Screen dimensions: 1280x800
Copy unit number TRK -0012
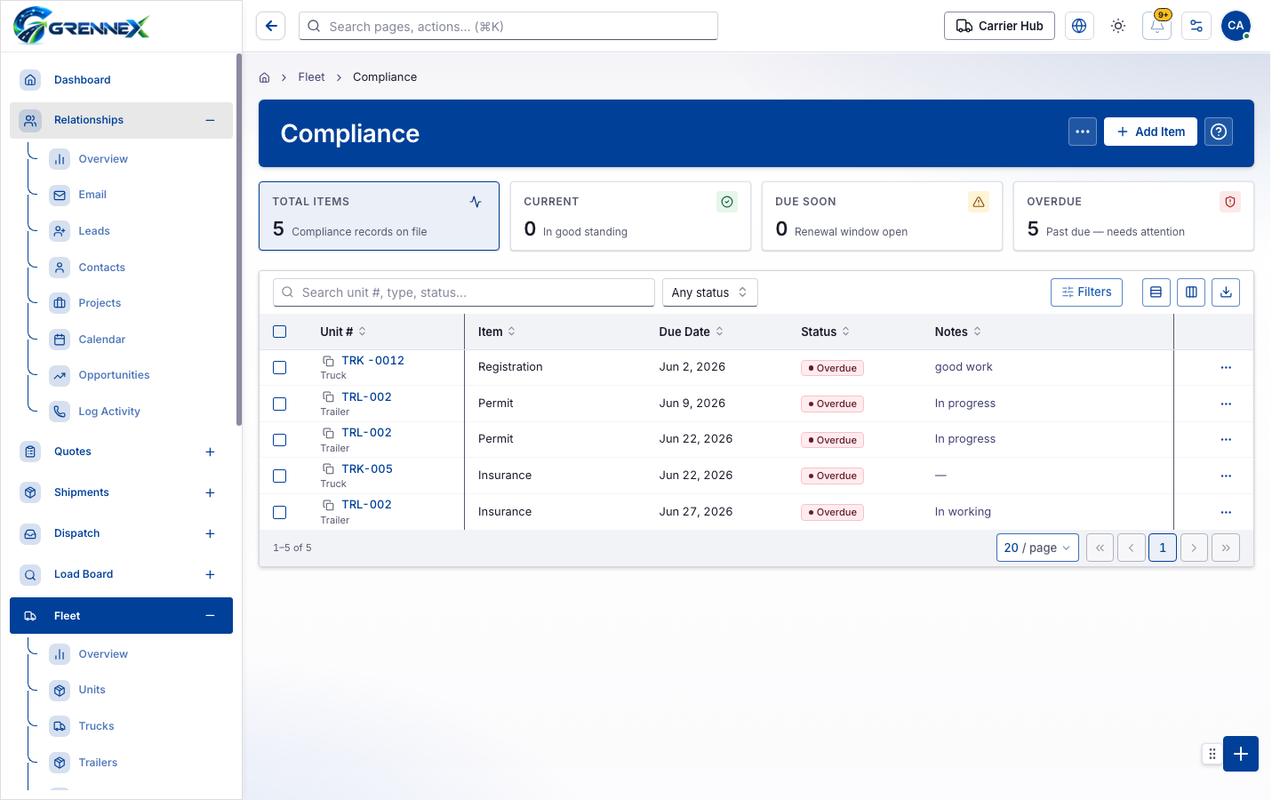click(x=328, y=361)
